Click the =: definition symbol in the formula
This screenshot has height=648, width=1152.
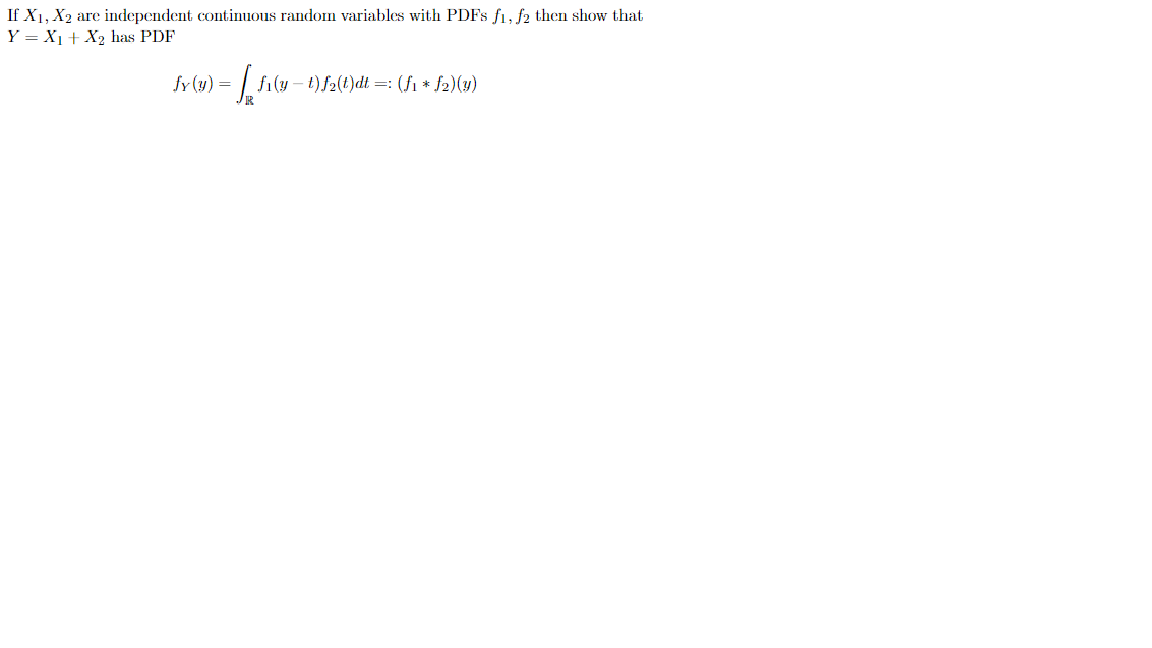click(x=383, y=84)
